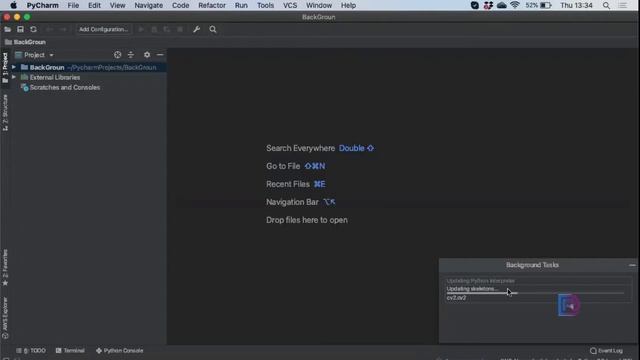Open the Edit menu
Screen dimensions: 640x360
click(x=94, y=5)
